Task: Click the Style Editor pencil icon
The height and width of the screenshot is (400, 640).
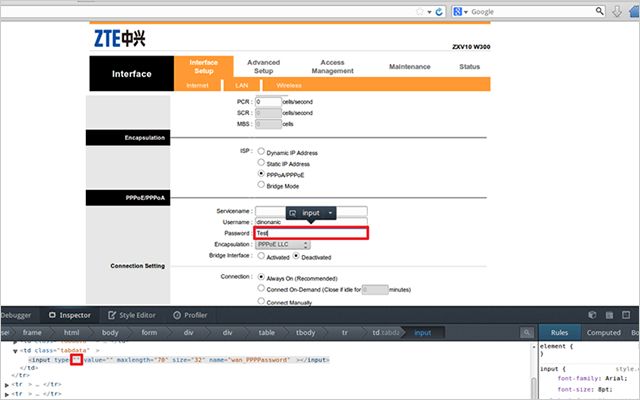Action: [112, 315]
